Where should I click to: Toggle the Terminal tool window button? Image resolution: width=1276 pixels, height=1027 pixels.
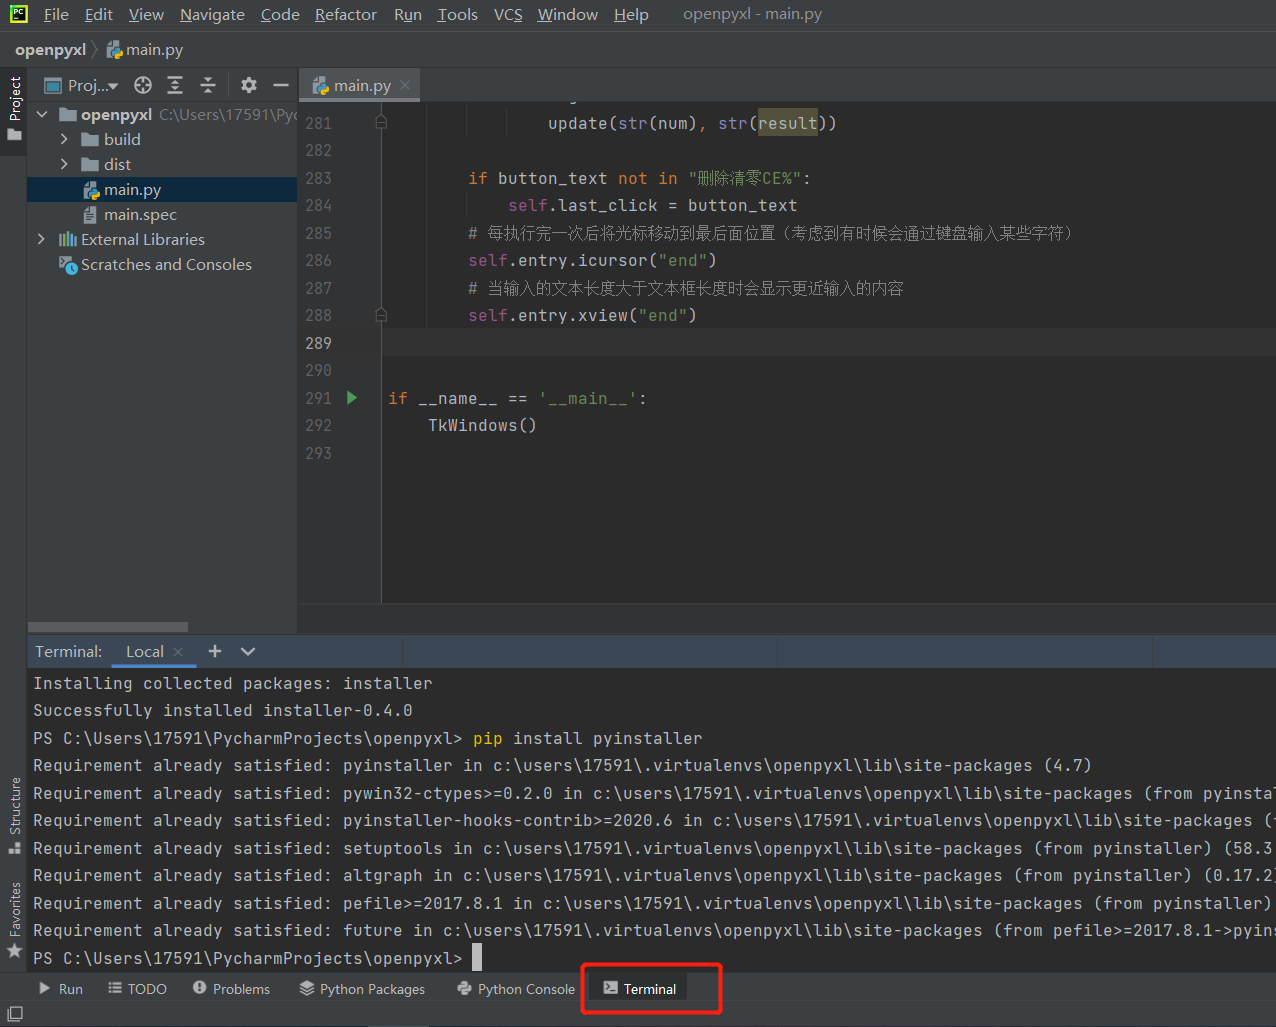640,988
